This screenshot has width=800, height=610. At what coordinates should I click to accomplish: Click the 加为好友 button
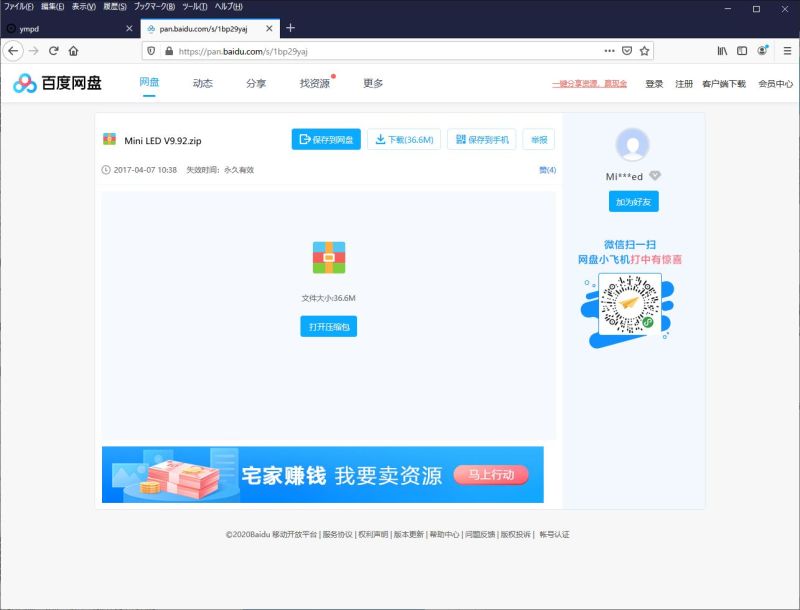coord(633,202)
